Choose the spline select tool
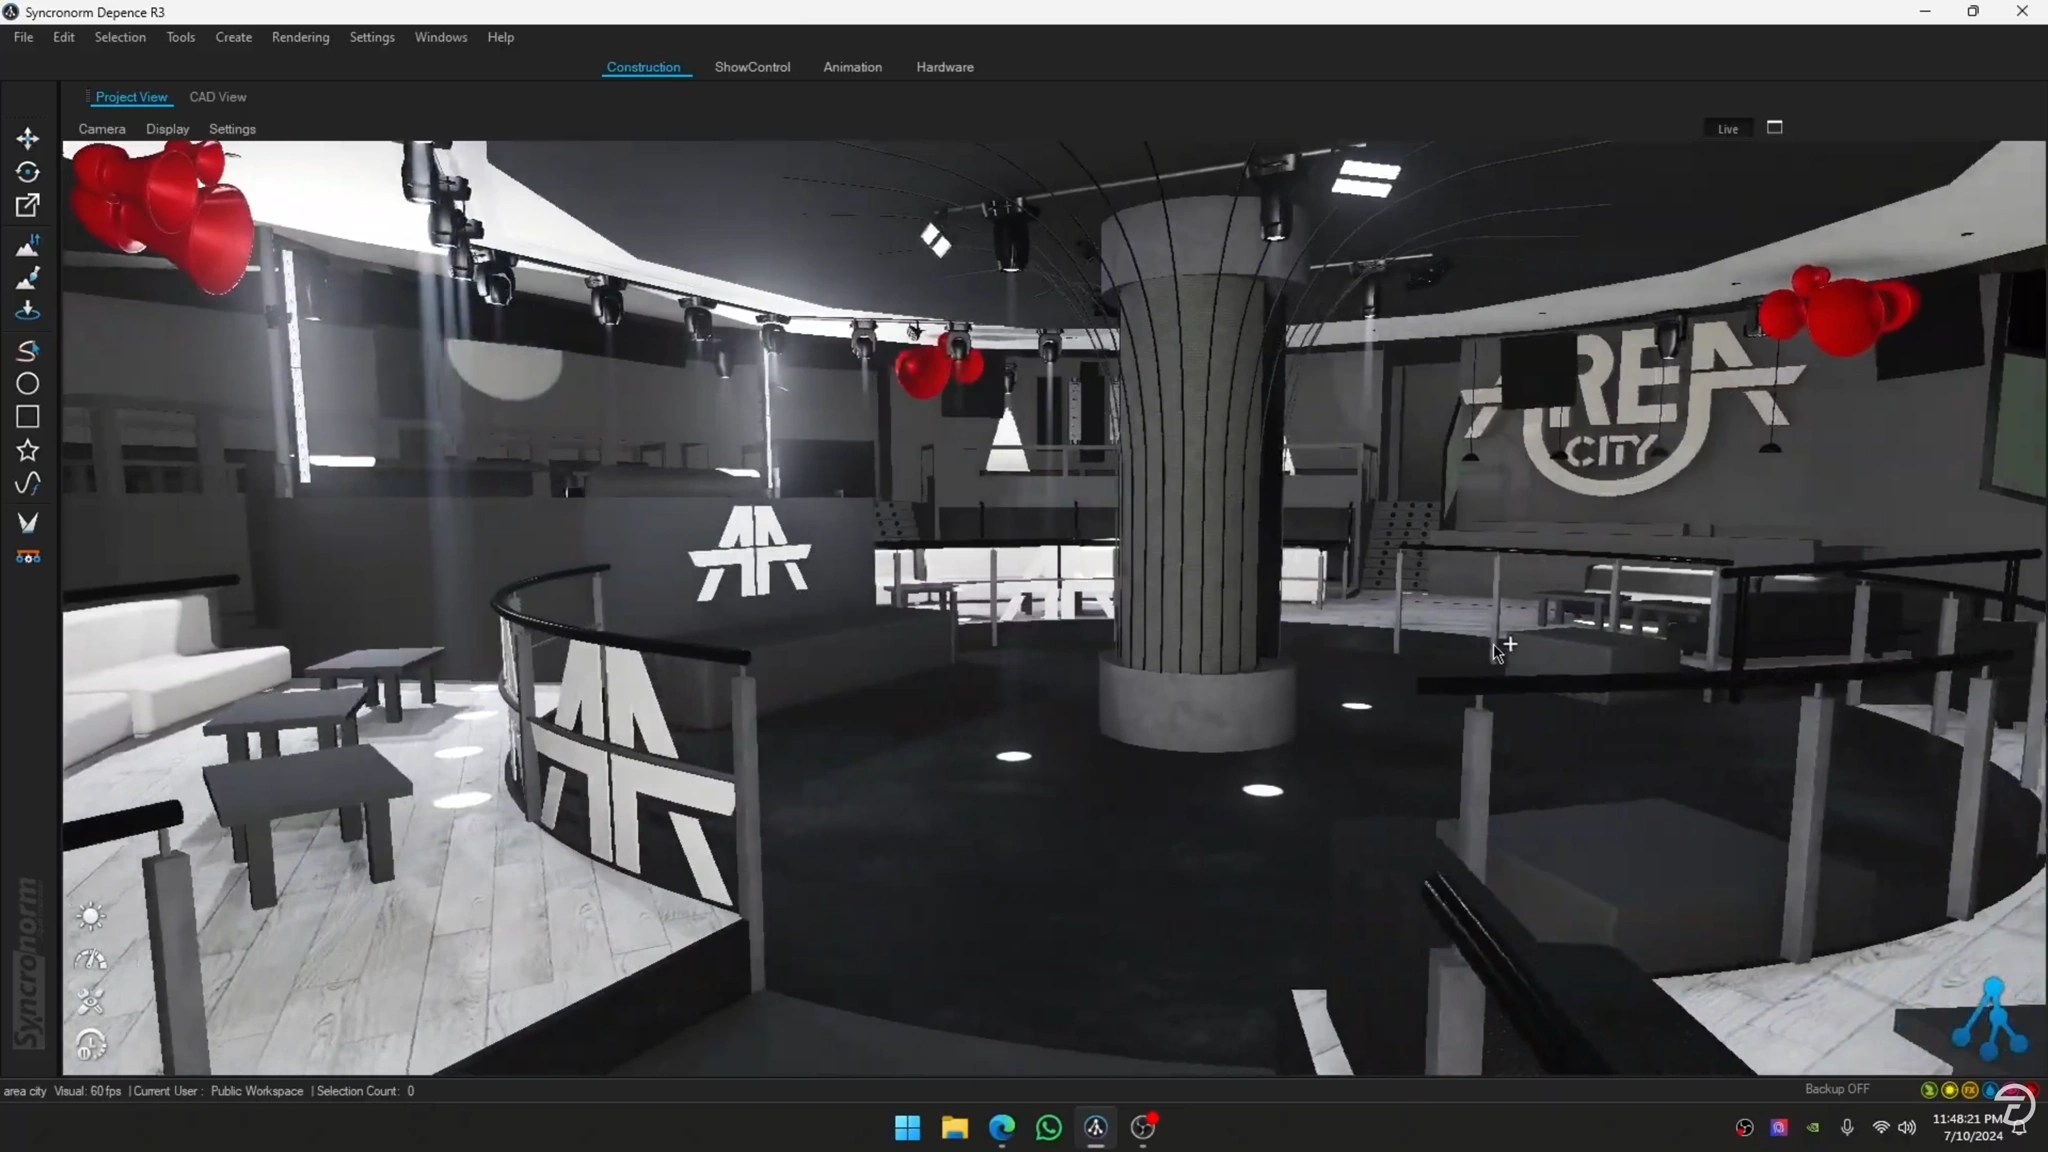This screenshot has height=1152, width=2048. (27, 351)
